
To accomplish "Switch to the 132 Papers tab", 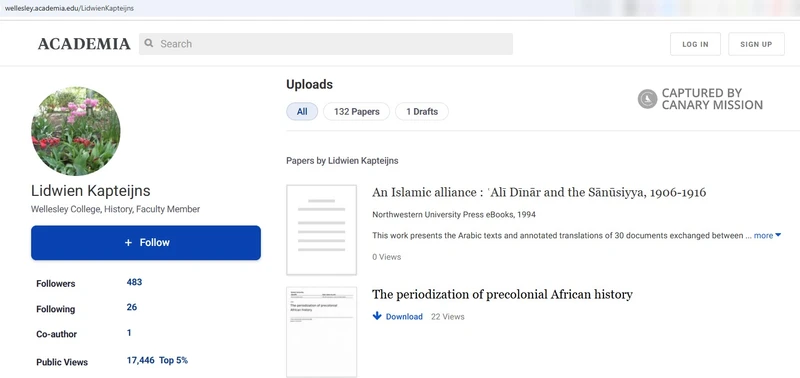I will pos(357,112).
